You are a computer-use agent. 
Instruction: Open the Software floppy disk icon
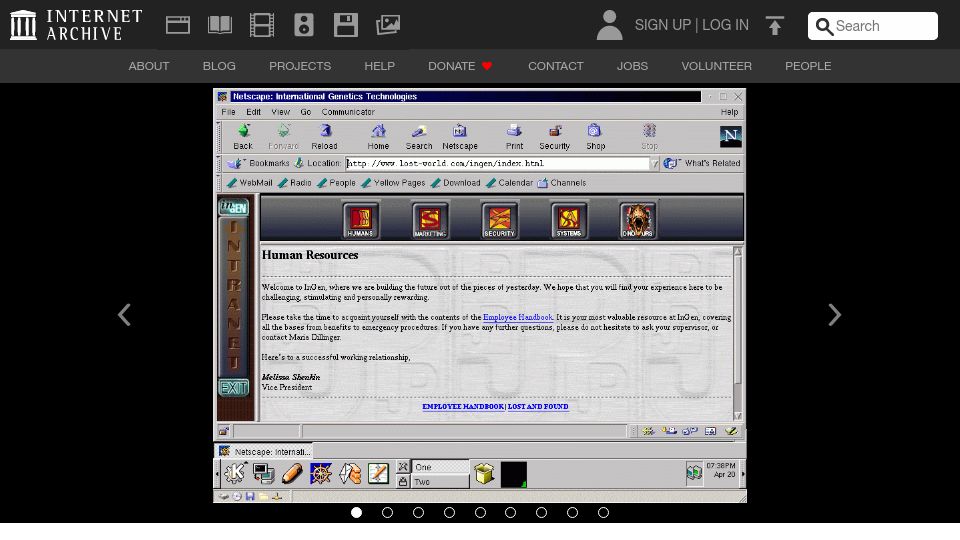click(346, 25)
